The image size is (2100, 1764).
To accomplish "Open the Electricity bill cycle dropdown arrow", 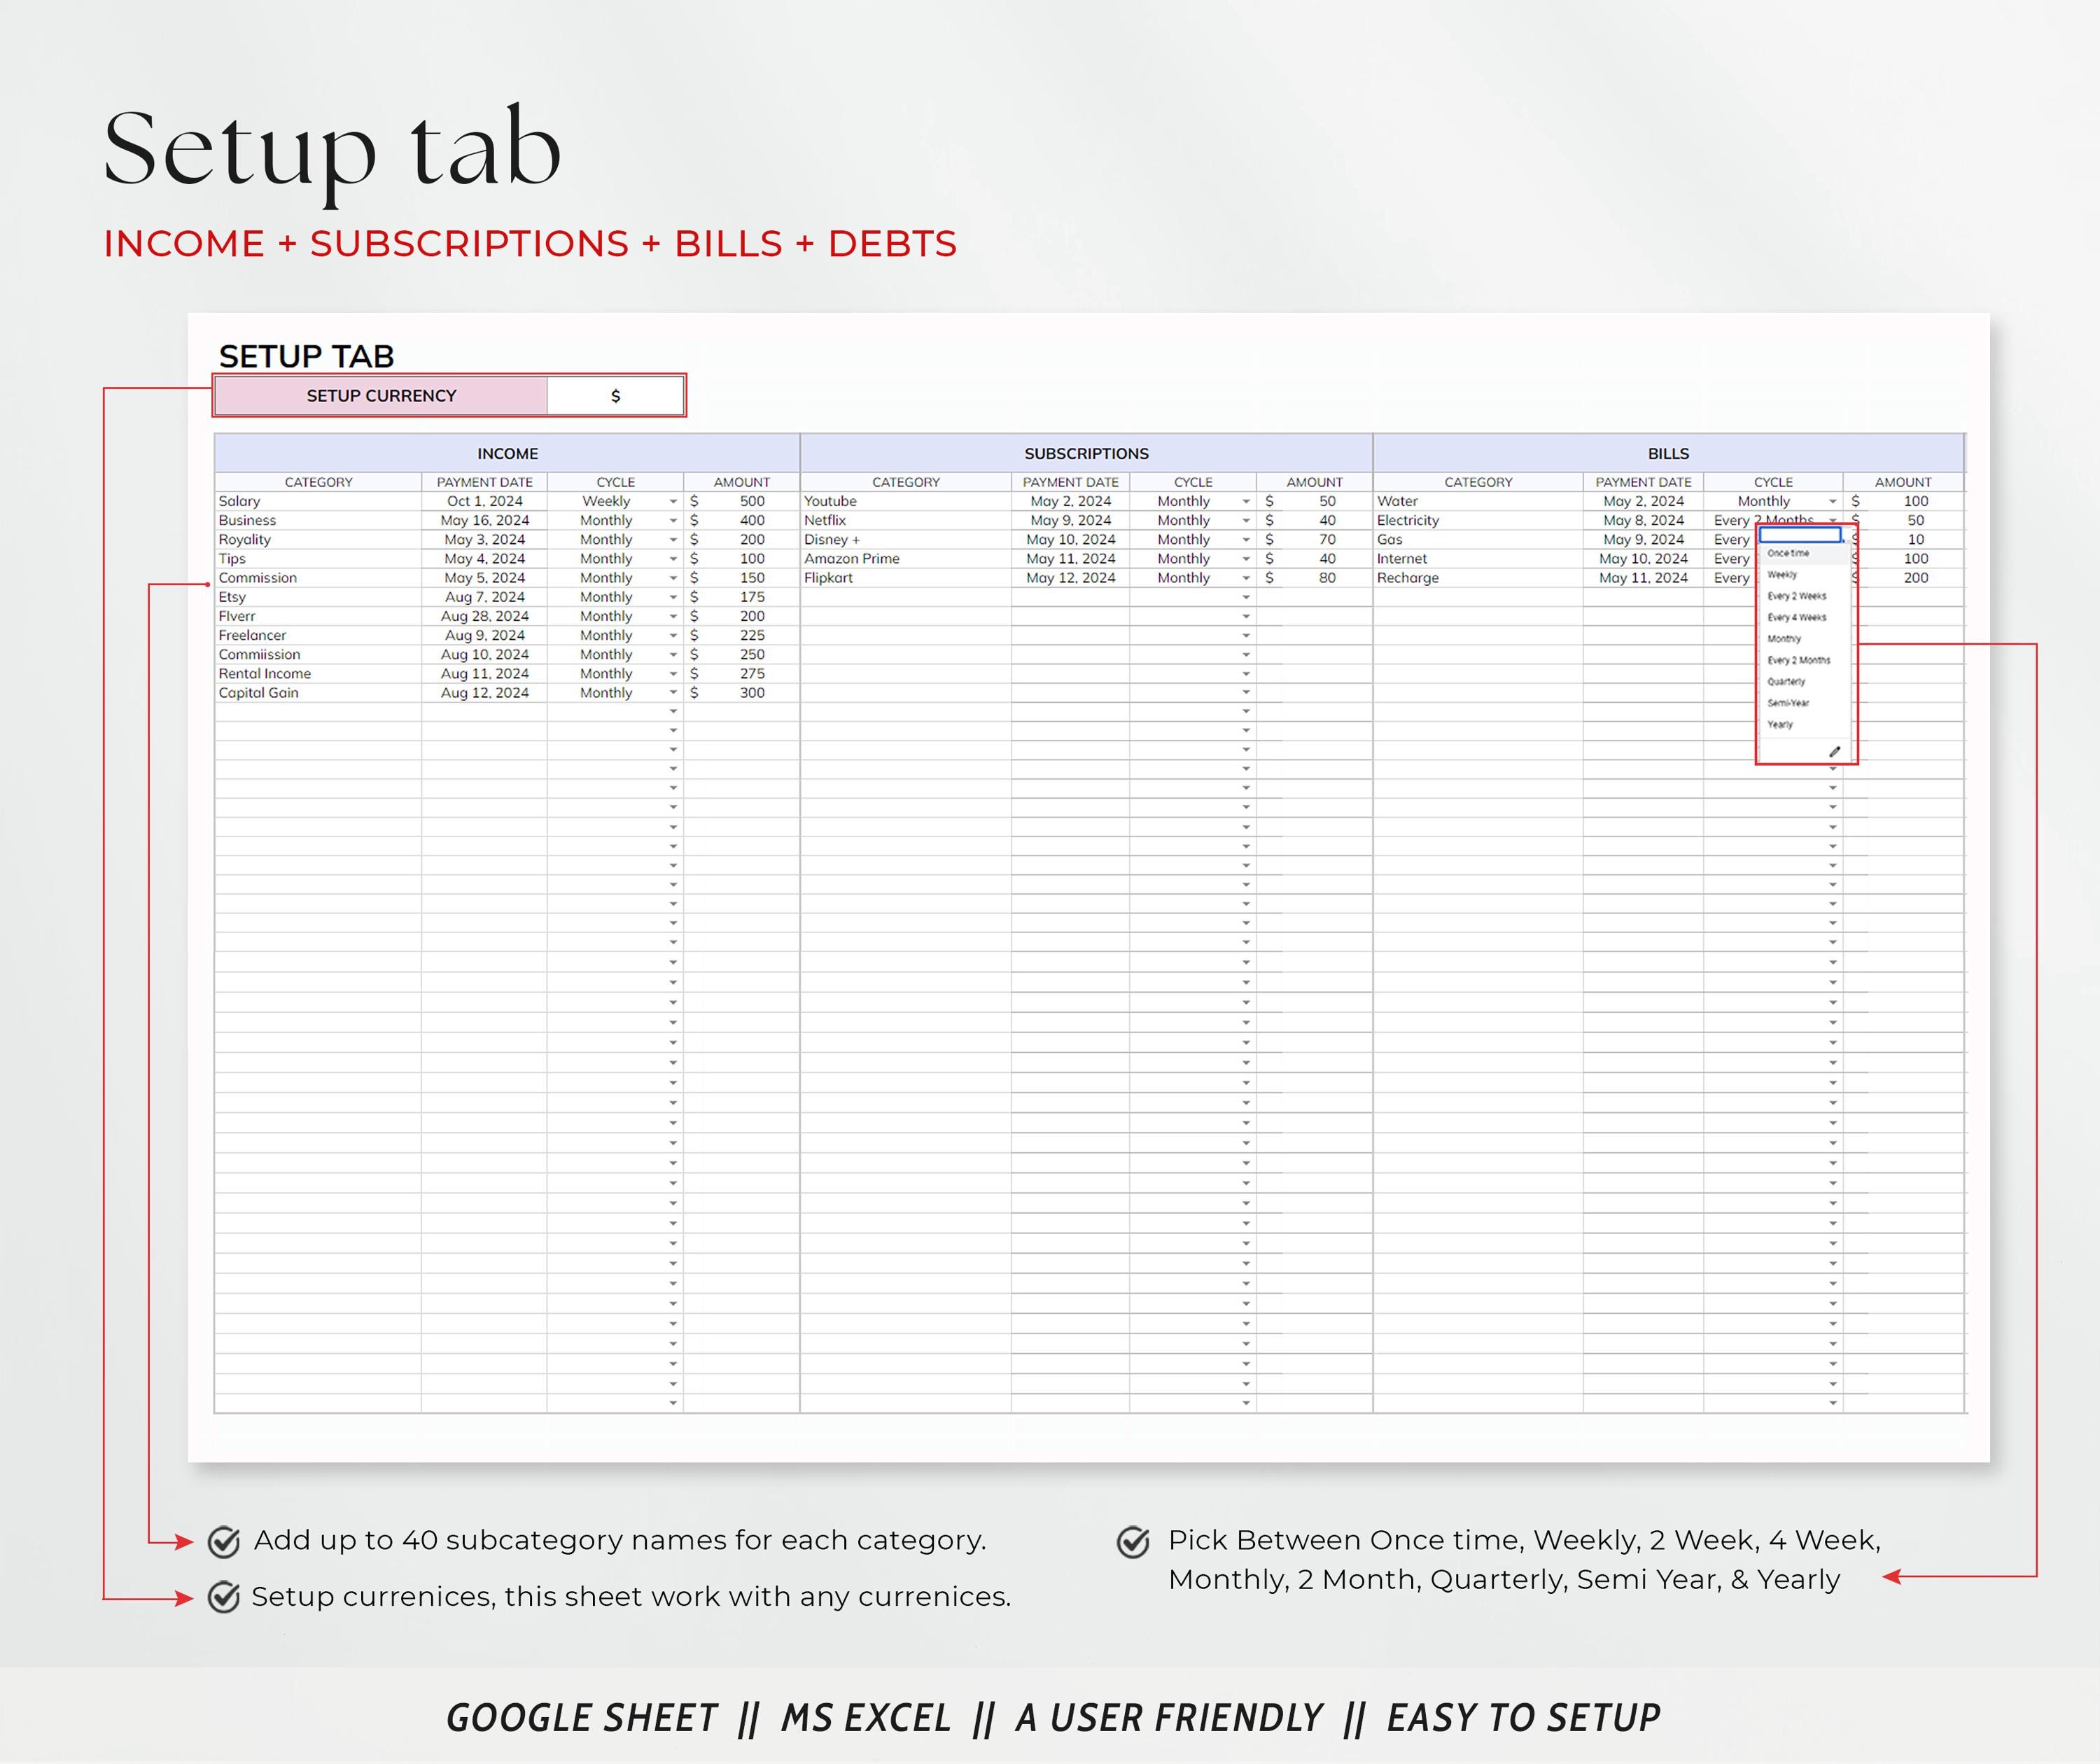I will click(x=1832, y=520).
